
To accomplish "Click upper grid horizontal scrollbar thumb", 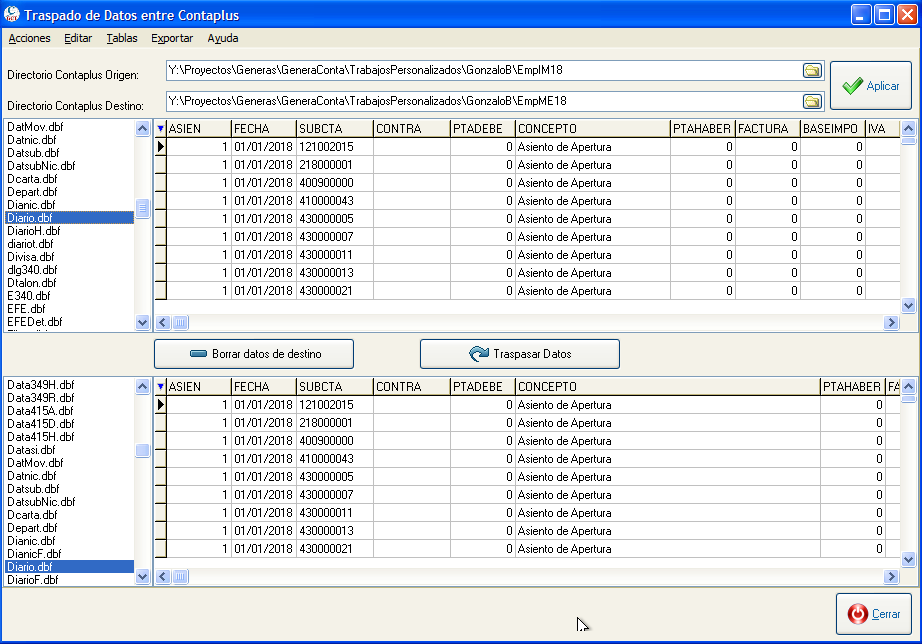I will click(181, 322).
